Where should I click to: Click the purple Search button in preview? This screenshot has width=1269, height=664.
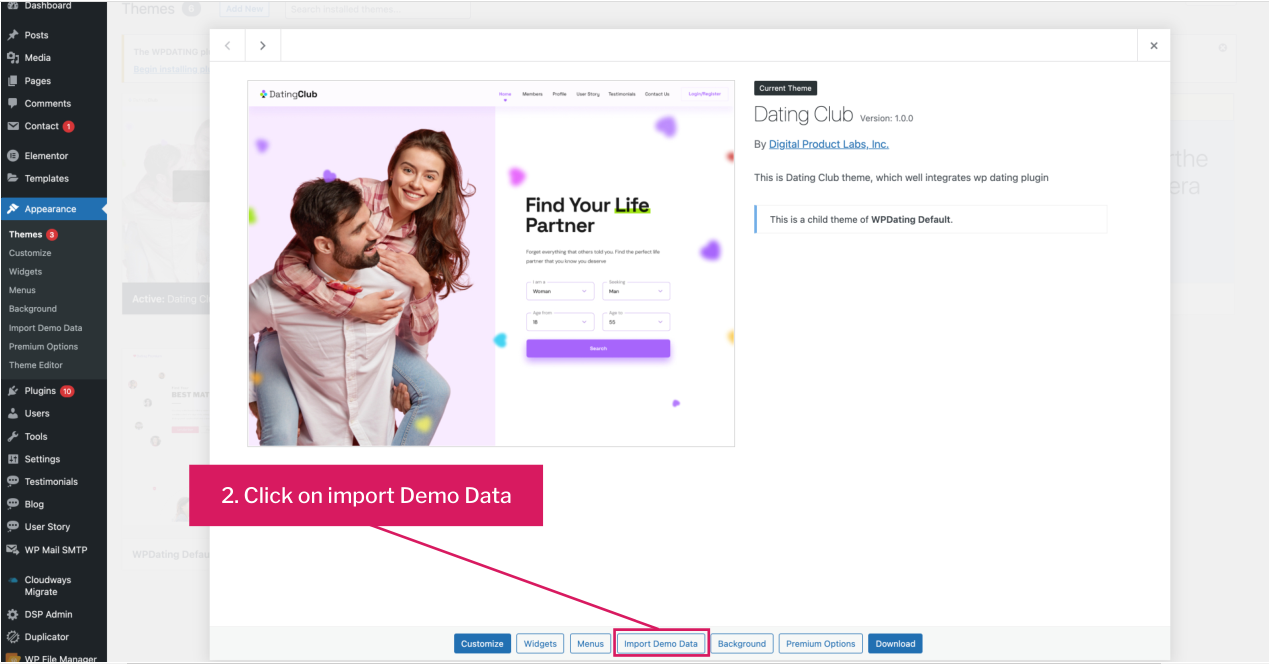click(598, 348)
